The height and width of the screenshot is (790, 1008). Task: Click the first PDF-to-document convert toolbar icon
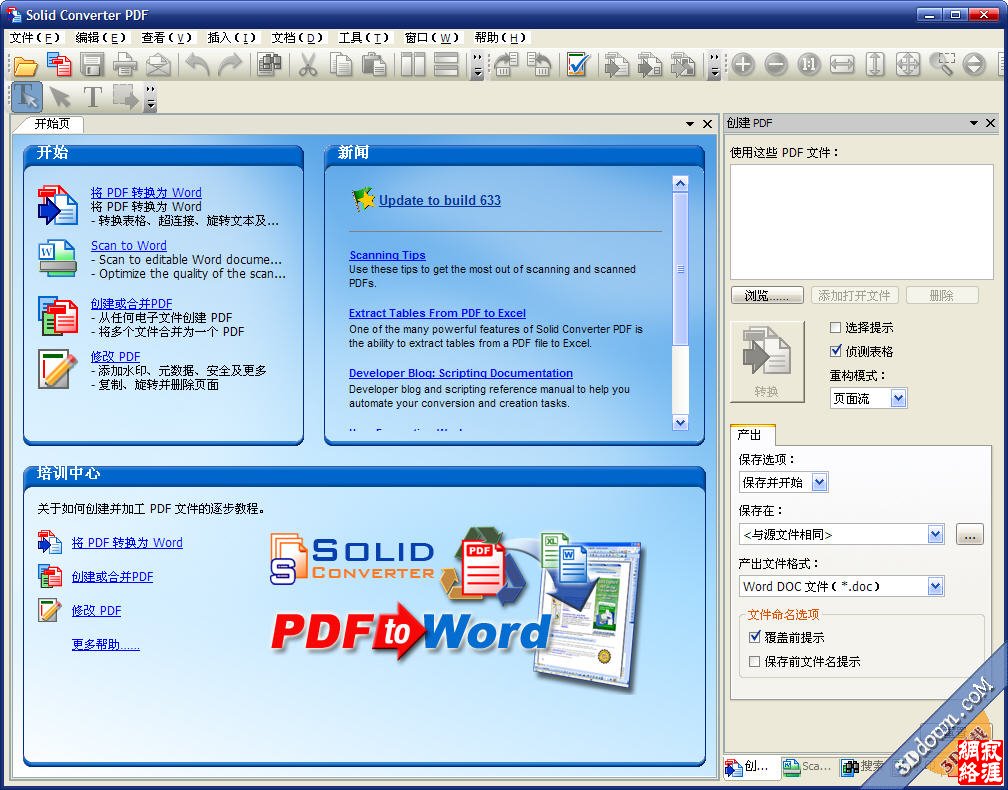click(616, 65)
